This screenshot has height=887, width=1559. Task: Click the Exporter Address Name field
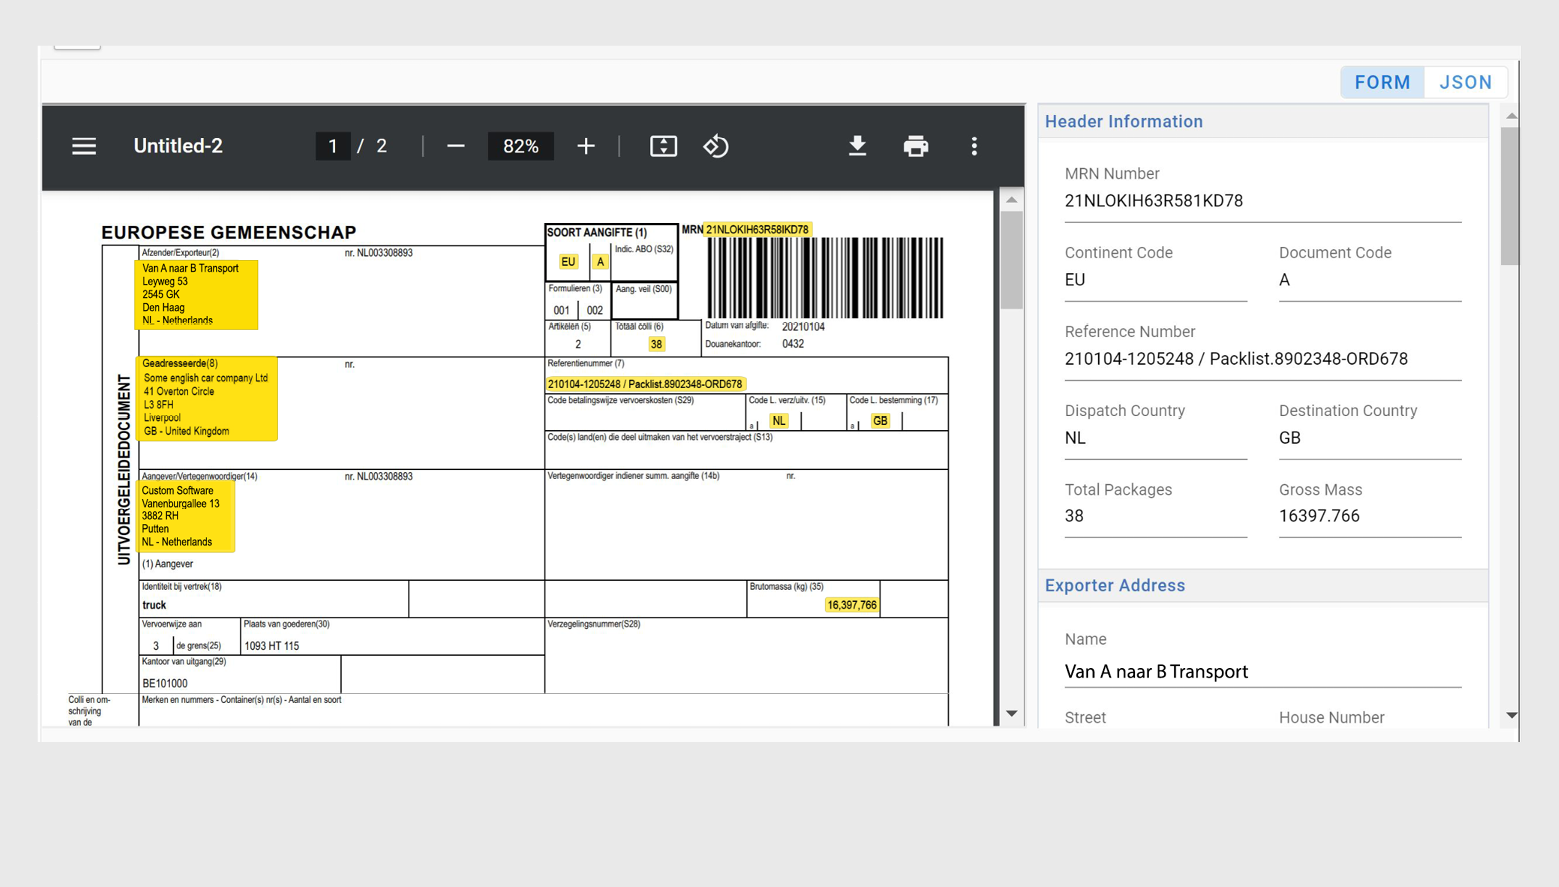point(1262,672)
